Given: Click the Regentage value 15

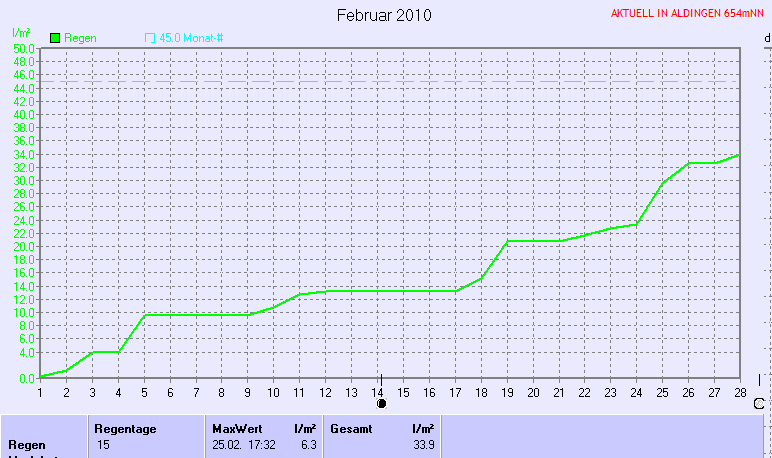Looking at the screenshot, I should coord(104,443).
